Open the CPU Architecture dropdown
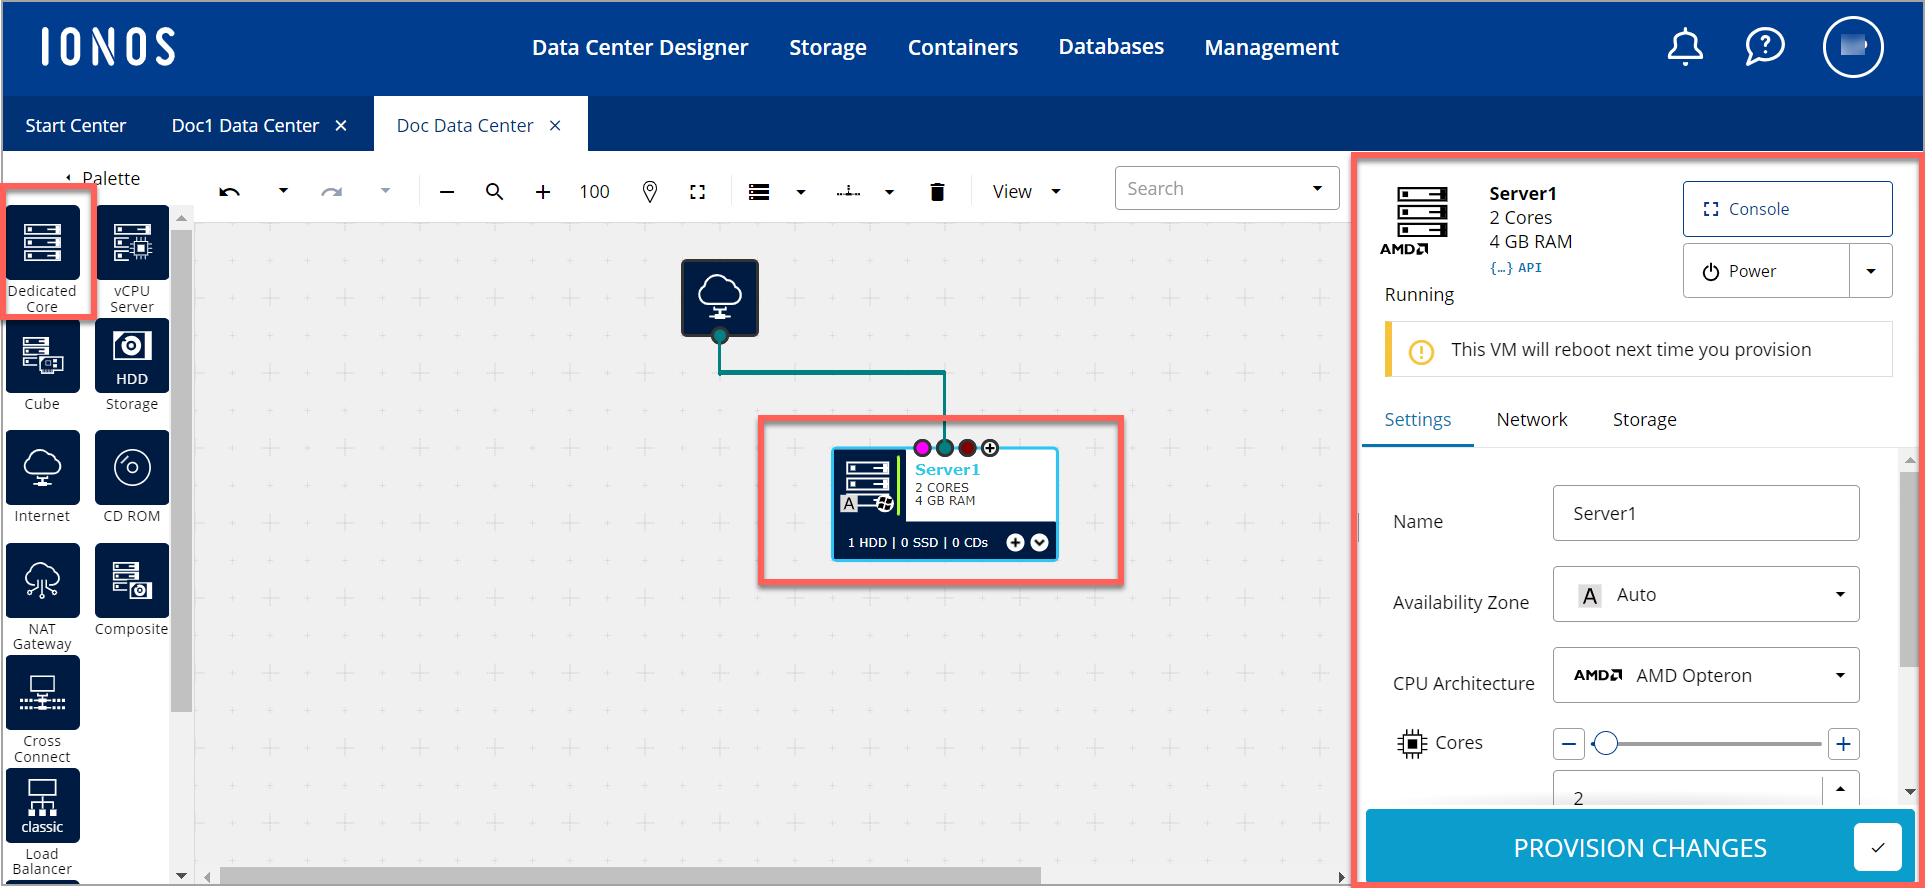 coord(1705,676)
